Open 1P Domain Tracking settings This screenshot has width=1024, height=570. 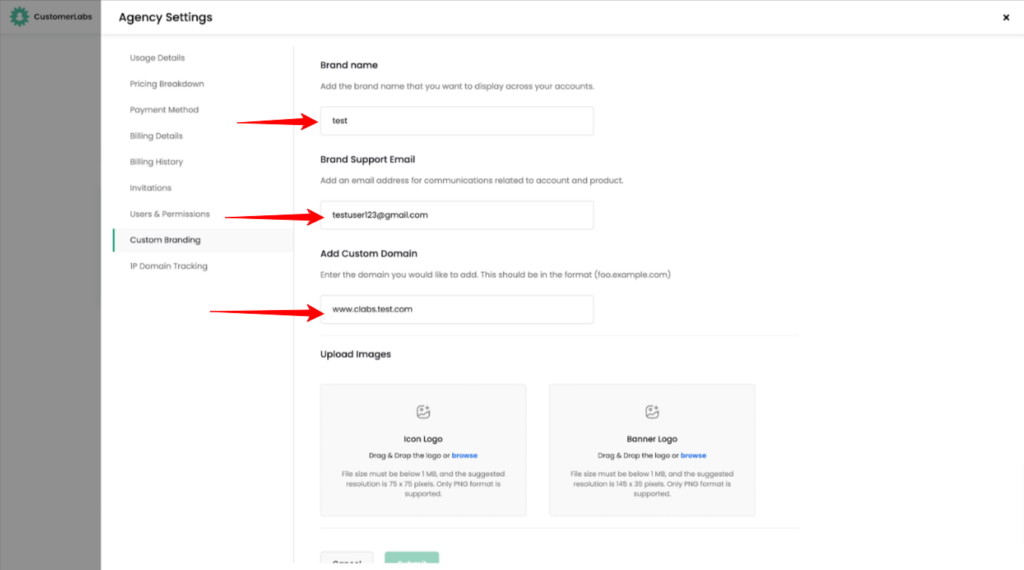[x=168, y=266]
